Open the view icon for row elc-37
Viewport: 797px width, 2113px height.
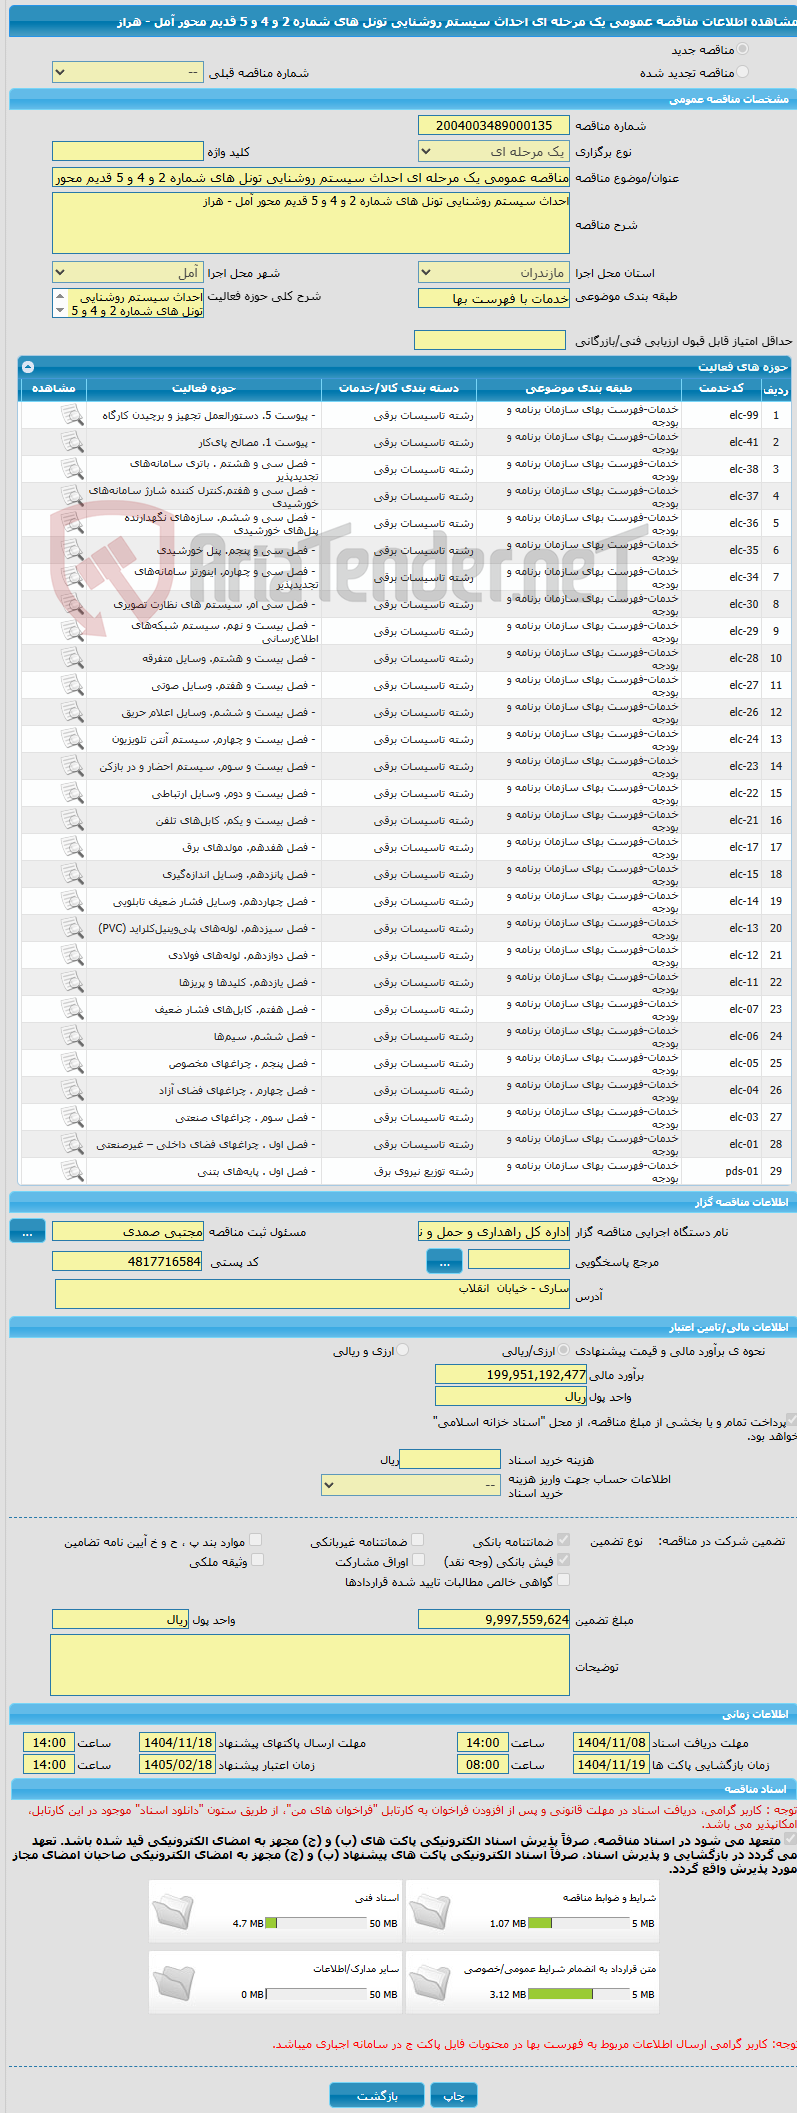coord(72,496)
